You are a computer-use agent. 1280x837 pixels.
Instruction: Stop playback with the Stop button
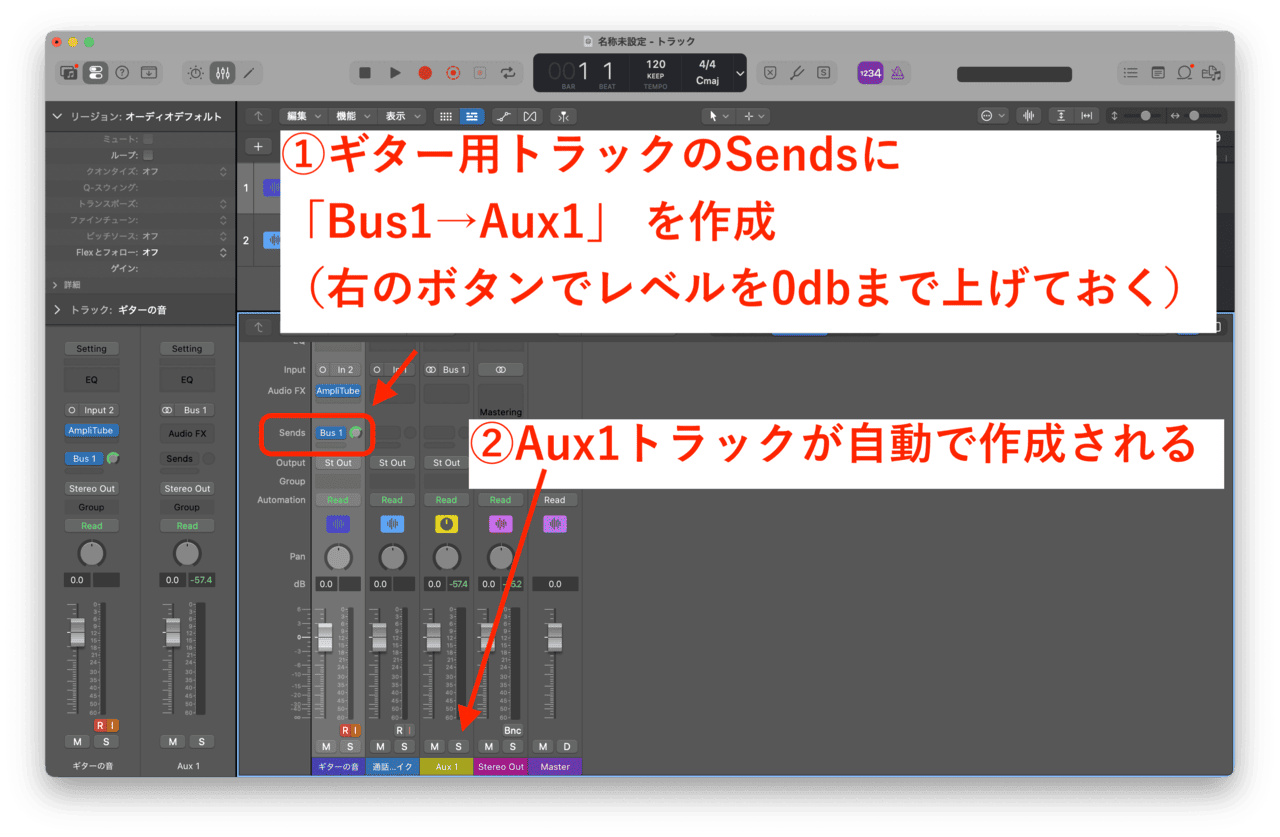coord(365,72)
